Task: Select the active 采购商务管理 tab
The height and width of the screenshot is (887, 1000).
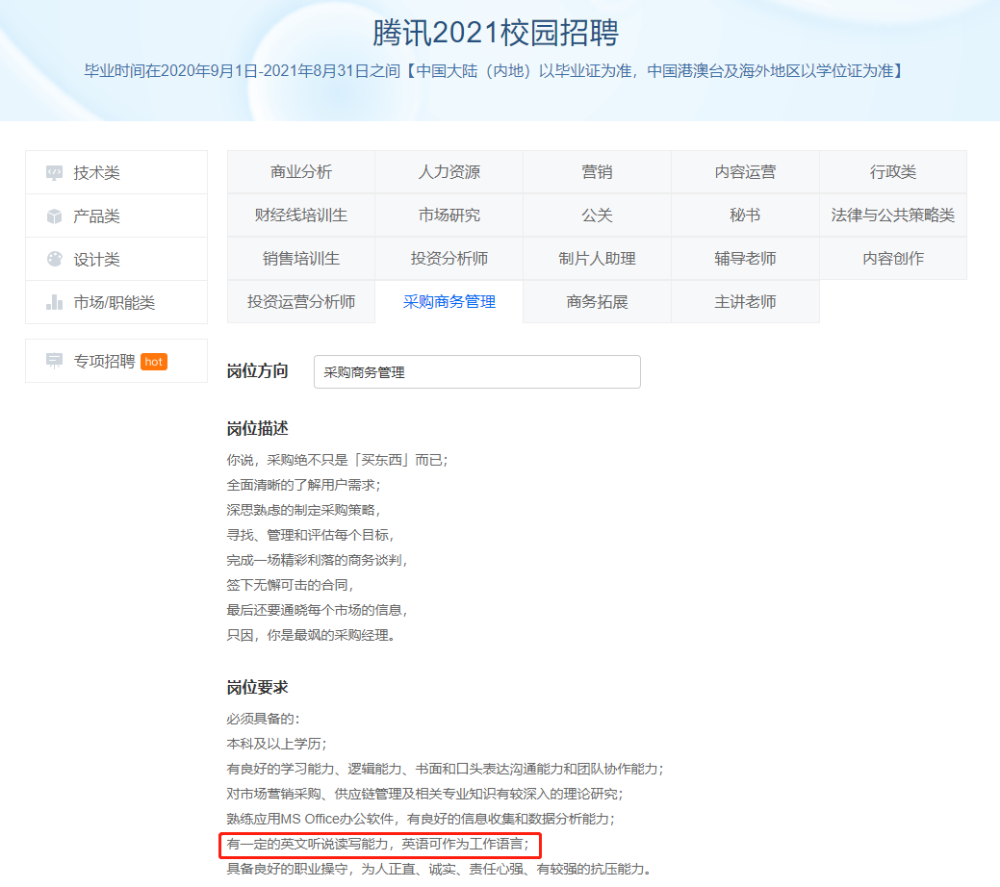Action: coord(449,302)
